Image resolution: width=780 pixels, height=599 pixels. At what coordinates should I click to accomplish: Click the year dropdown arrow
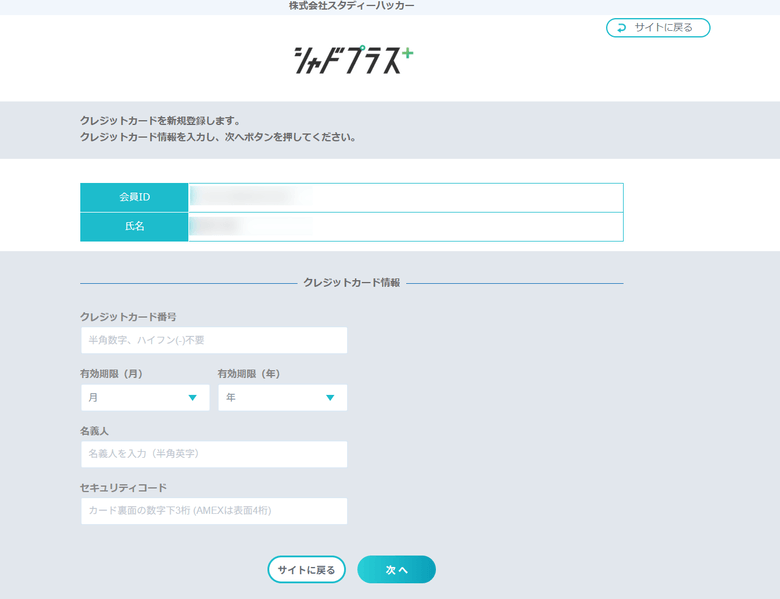pos(330,398)
